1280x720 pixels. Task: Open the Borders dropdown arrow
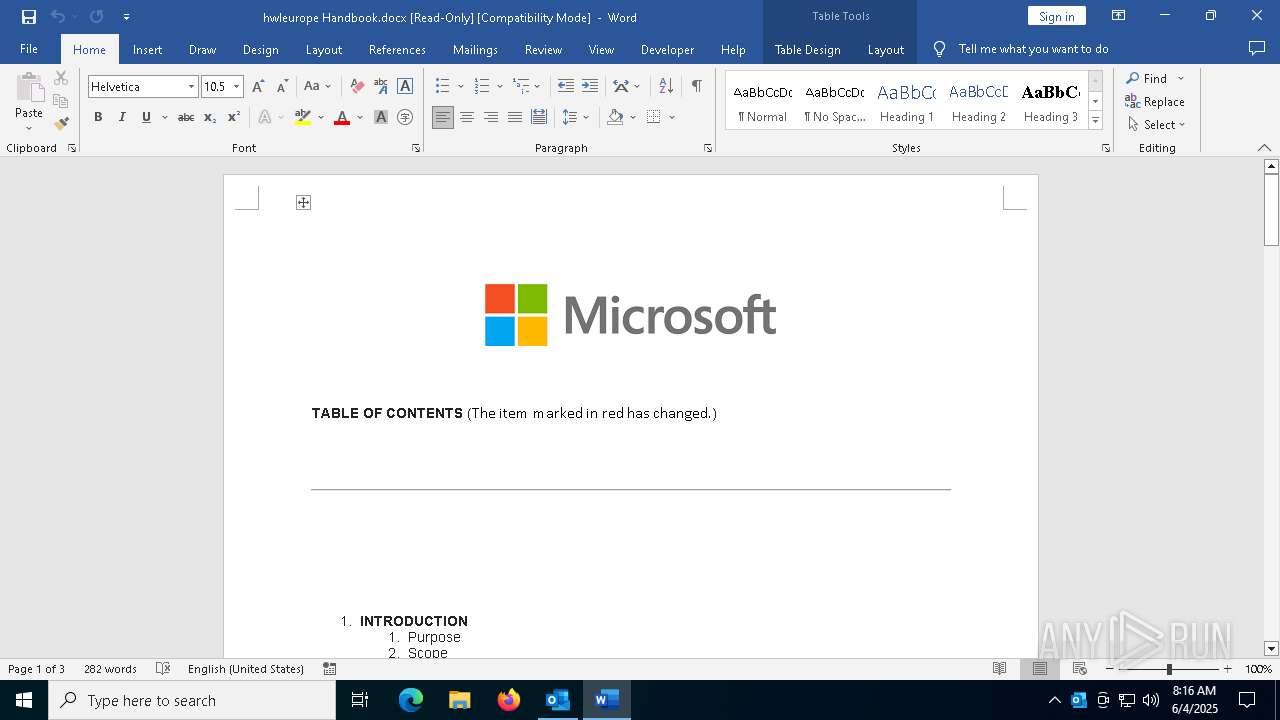pos(672,117)
